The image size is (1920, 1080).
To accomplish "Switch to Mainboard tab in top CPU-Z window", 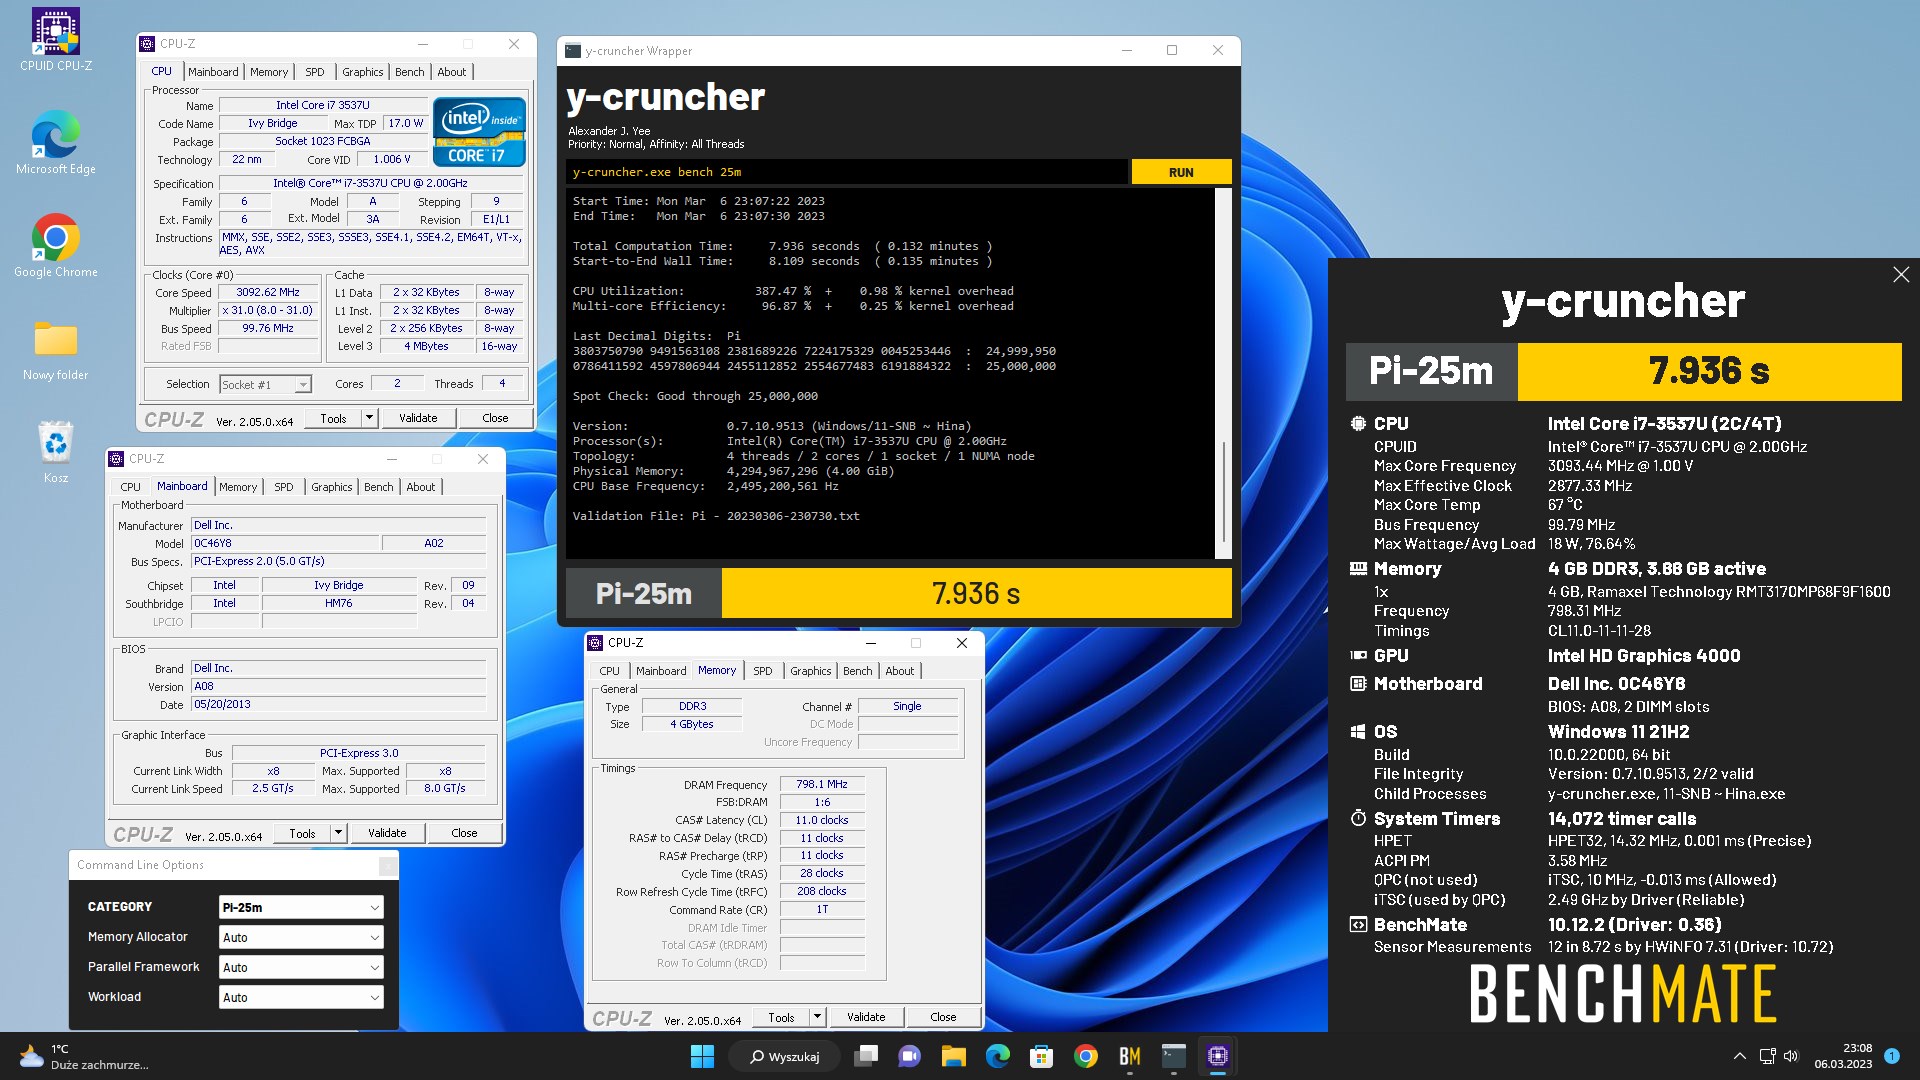I will pyautogui.click(x=213, y=72).
